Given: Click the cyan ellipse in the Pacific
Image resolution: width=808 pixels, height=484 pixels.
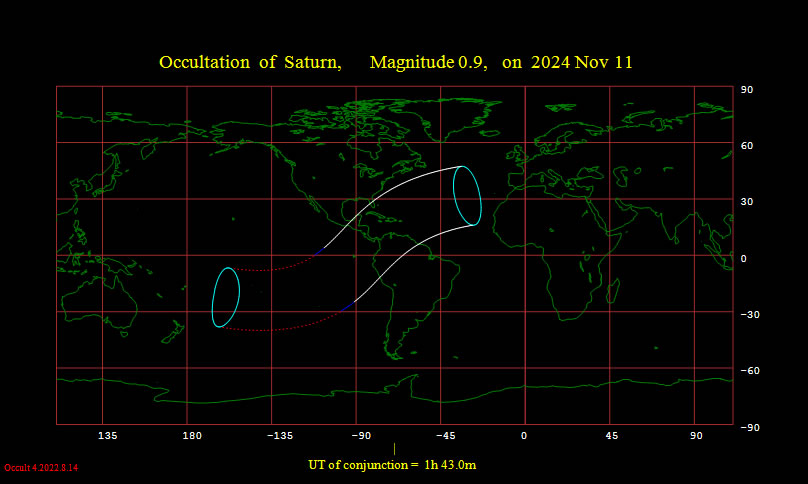Looking at the screenshot, I should [x=226, y=297].
